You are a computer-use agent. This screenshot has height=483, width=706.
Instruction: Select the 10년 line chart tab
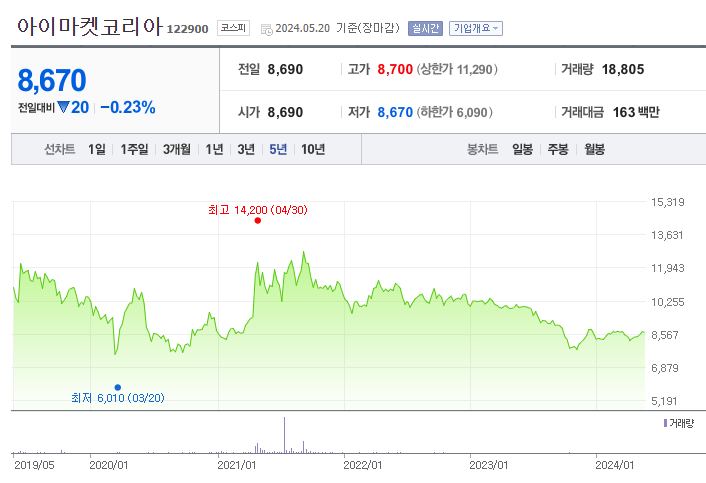point(313,149)
